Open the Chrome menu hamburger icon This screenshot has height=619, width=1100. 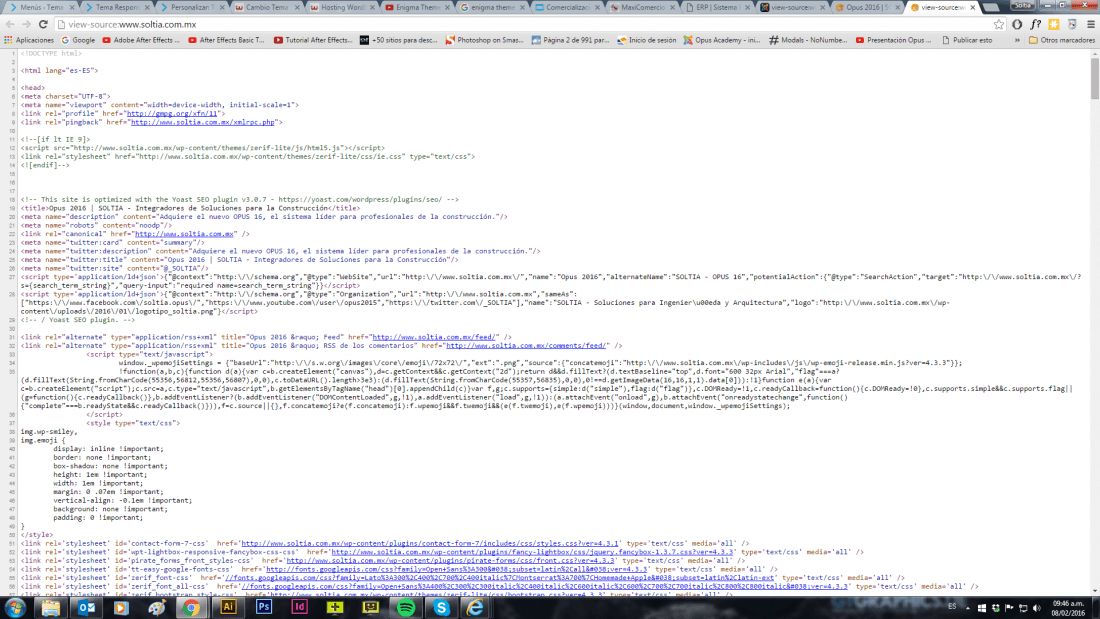(1091, 25)
